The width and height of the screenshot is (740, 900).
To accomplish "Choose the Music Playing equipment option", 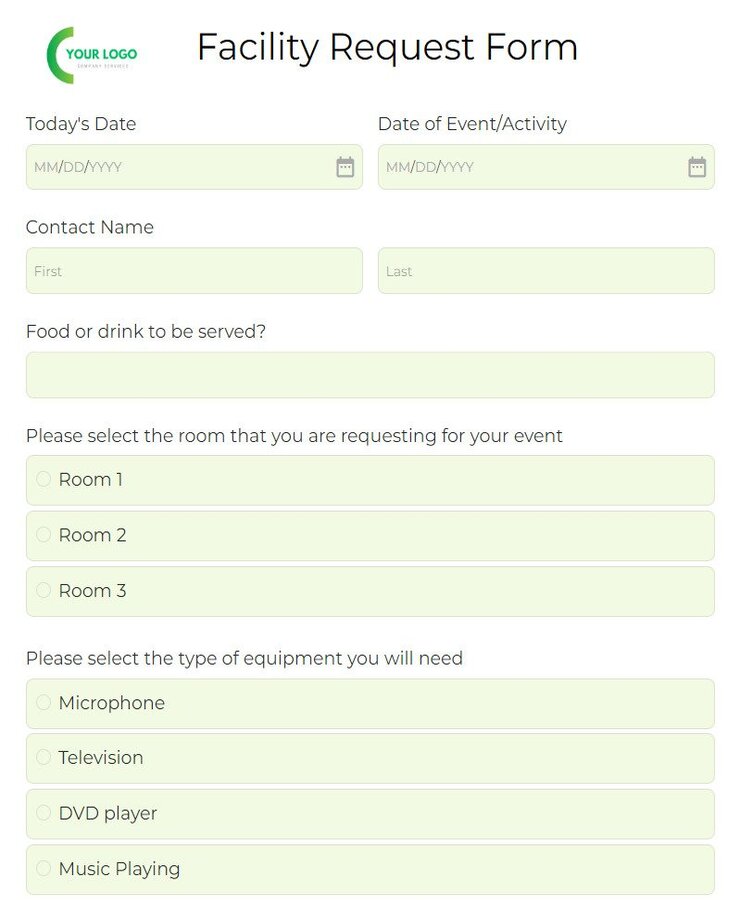I will (44, 868).
